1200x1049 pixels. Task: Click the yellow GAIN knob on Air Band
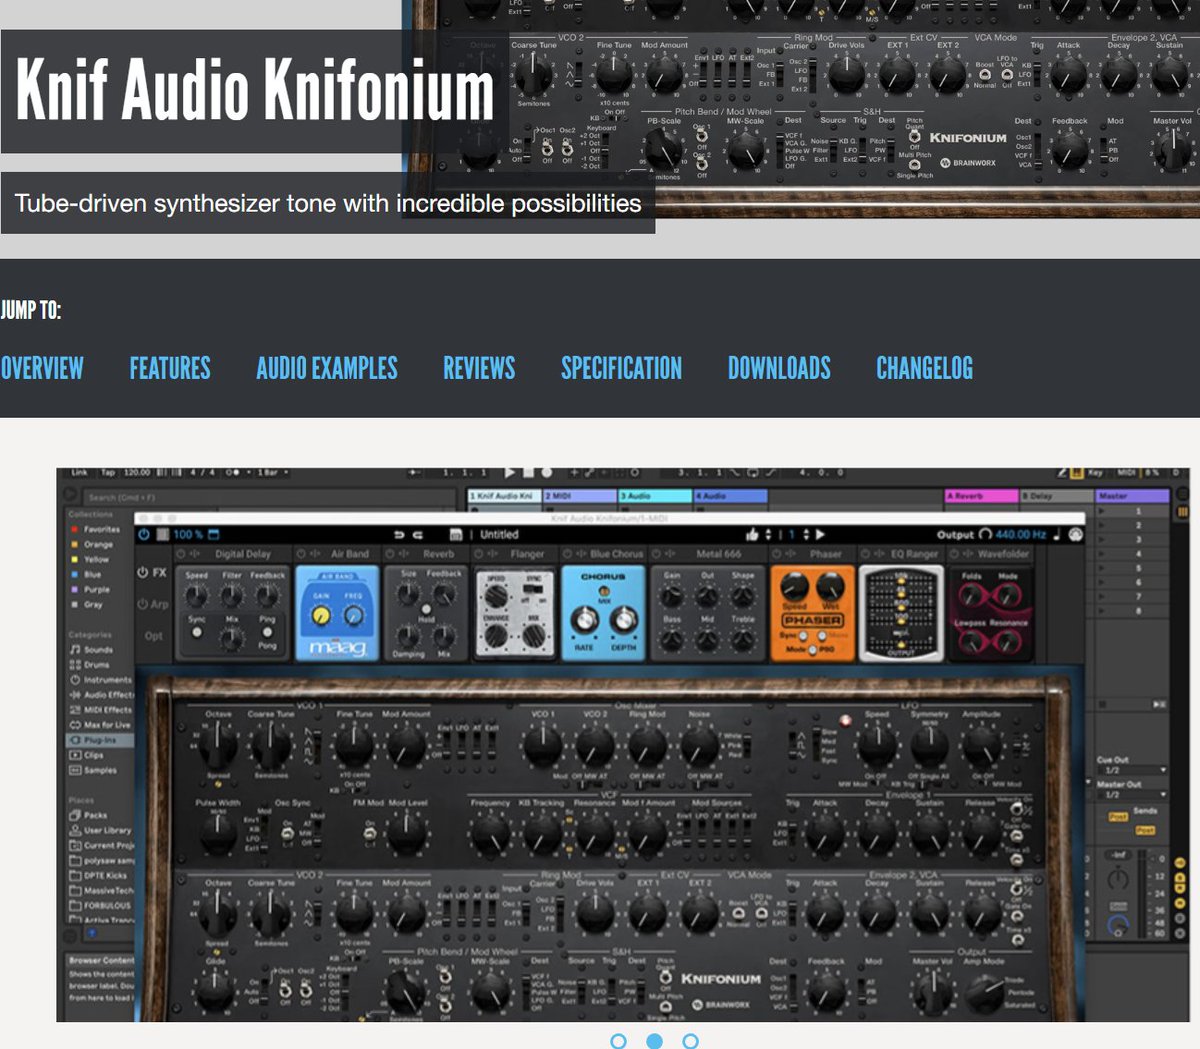pos(321,615)
